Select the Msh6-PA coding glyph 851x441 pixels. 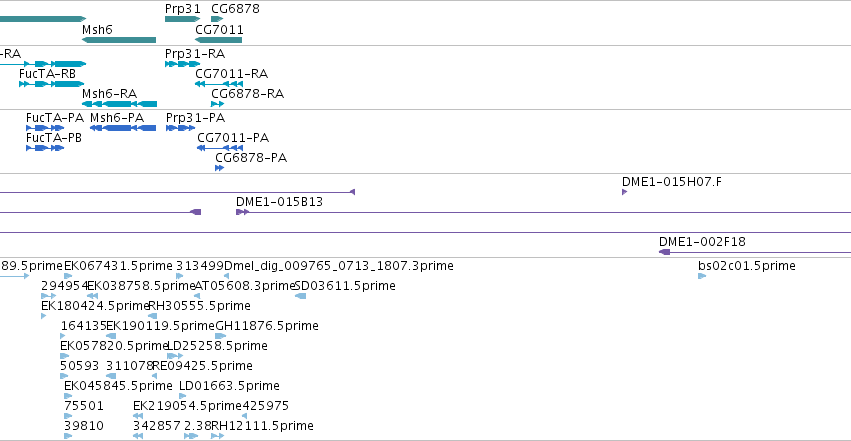tap(123, 128)
